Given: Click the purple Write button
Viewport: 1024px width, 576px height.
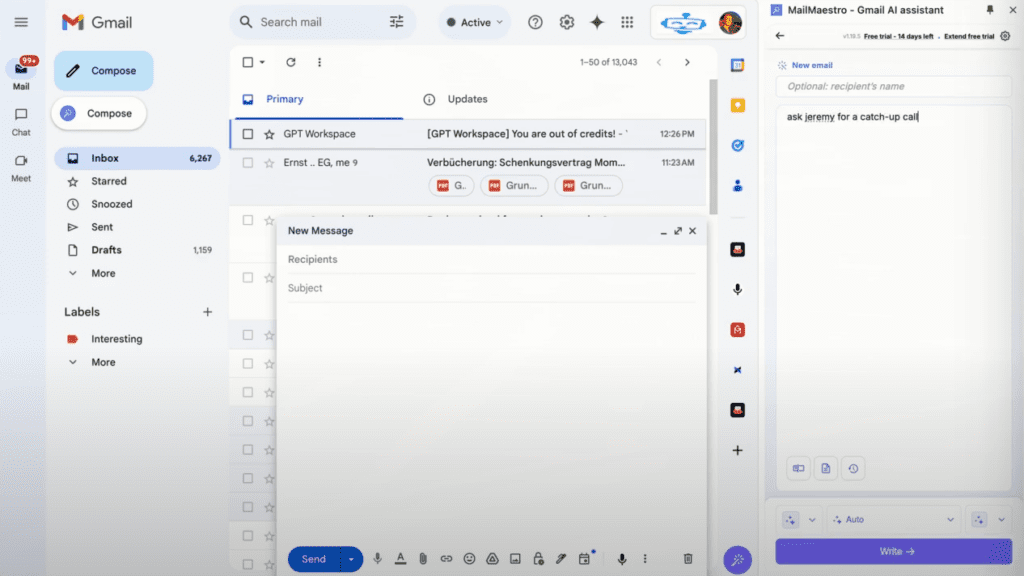Looking at the screenshot, I should point(893,551).
